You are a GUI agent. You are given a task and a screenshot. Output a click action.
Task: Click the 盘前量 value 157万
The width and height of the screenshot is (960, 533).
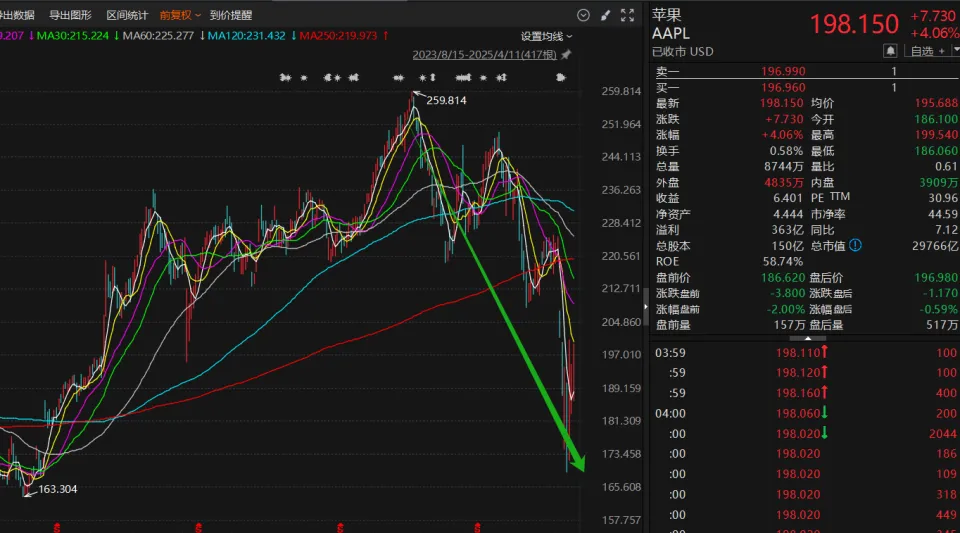[789, 325]
